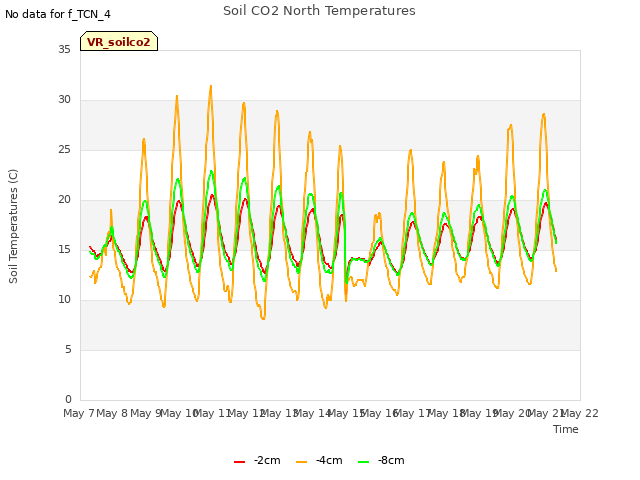This screenshot has height=480, width=640.
Task: Click the y-axis tick label 35
Action: point(64,49)
